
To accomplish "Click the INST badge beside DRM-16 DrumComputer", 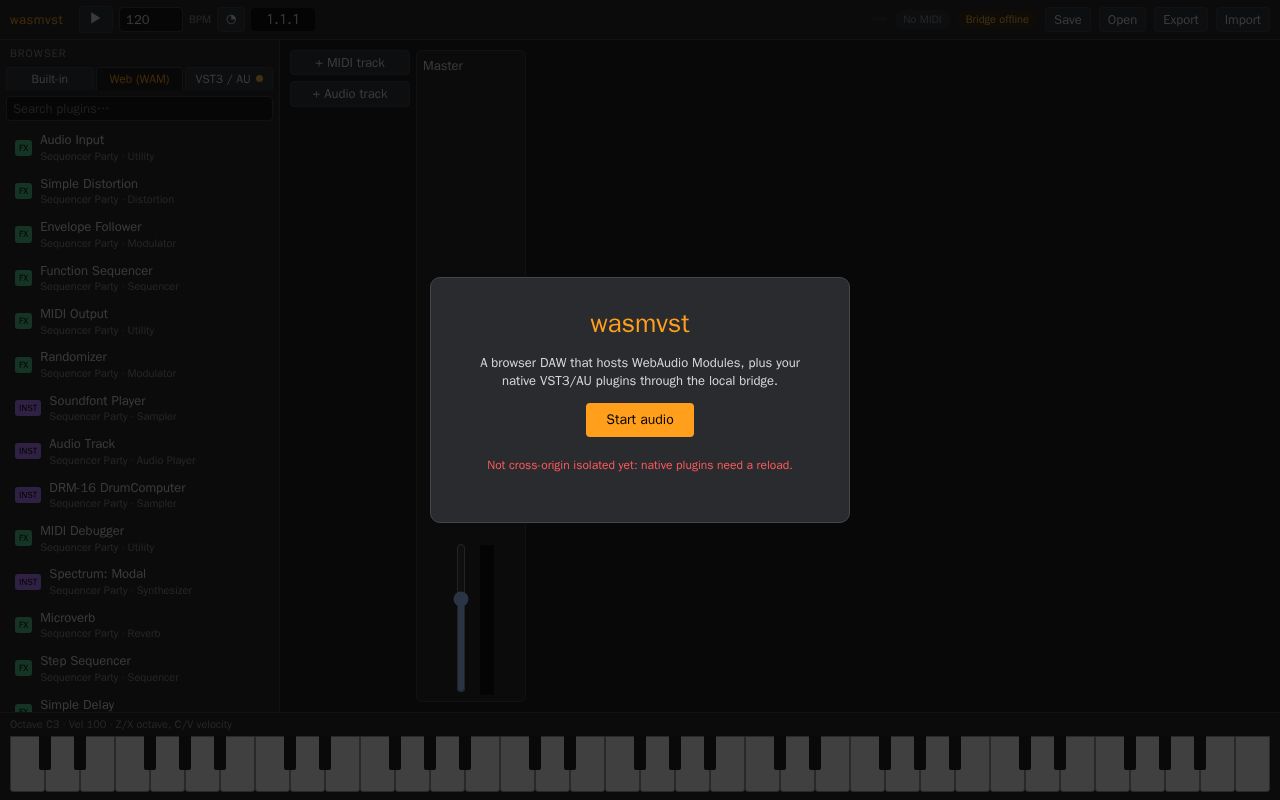I will click(28, 495).
